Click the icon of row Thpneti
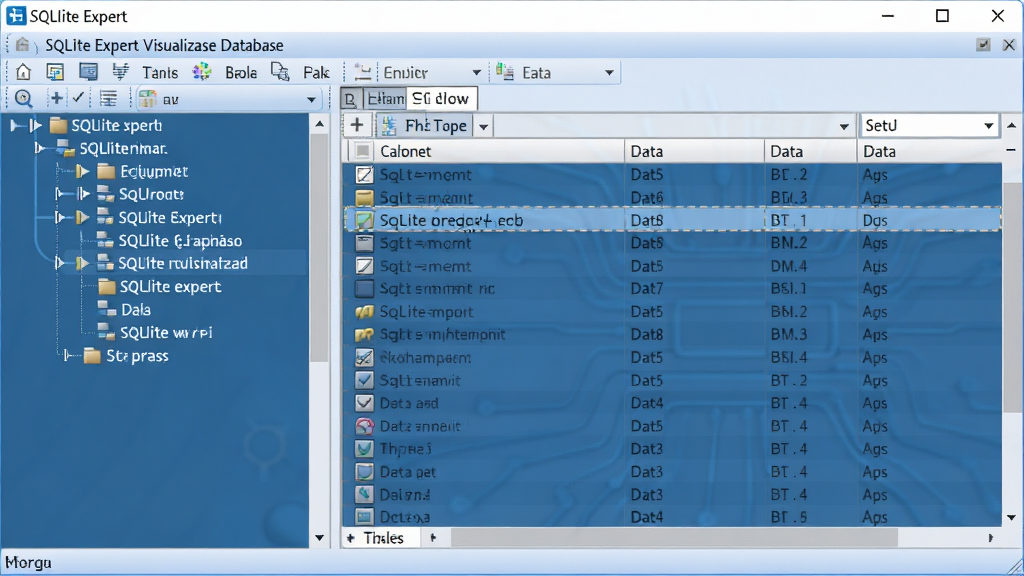Image resolution: width=1024 pixels, height=576 pixels. tap(364, 449)
